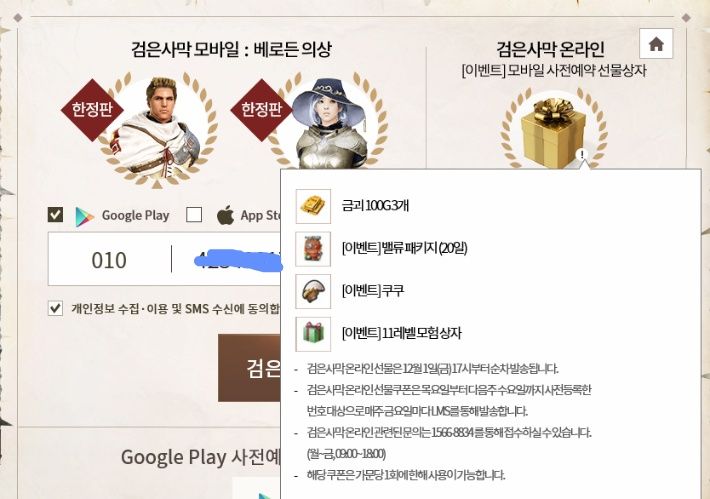The height and width of the screenshot is (499, 710).
Task: Click the golden gift box image
Action: pos(553,132)
